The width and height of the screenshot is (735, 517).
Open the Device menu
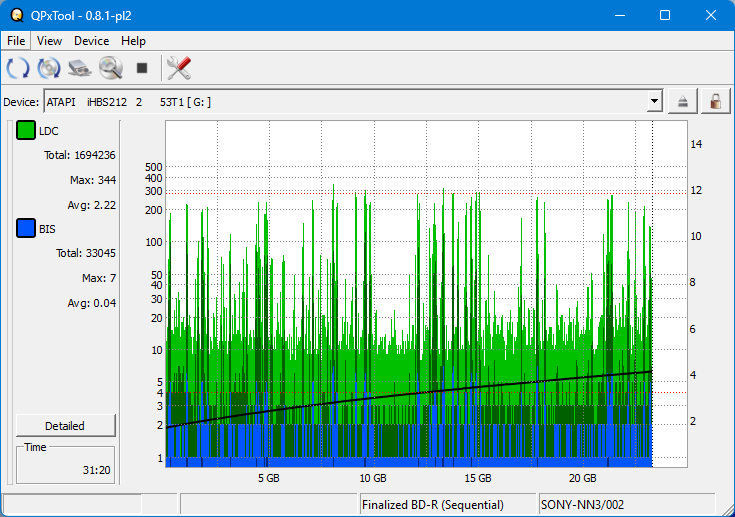[x=91, y=41]
